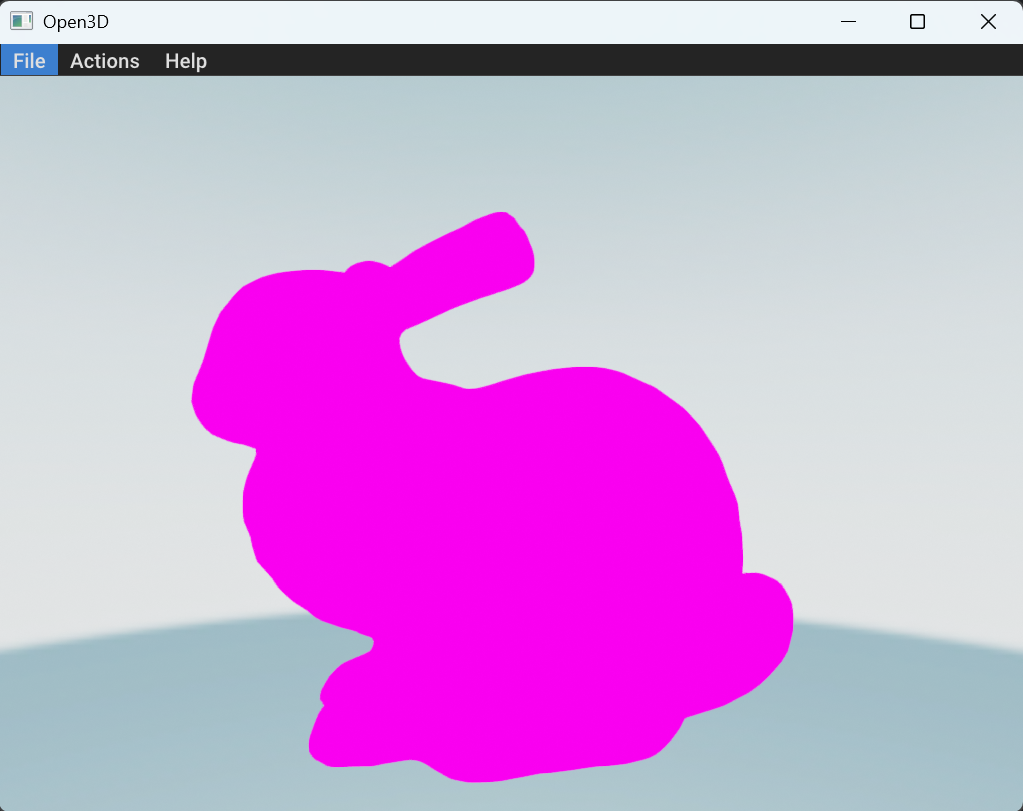Minimize the Open3D window
The image size is (1023, 811).
[x=848, y=22]
